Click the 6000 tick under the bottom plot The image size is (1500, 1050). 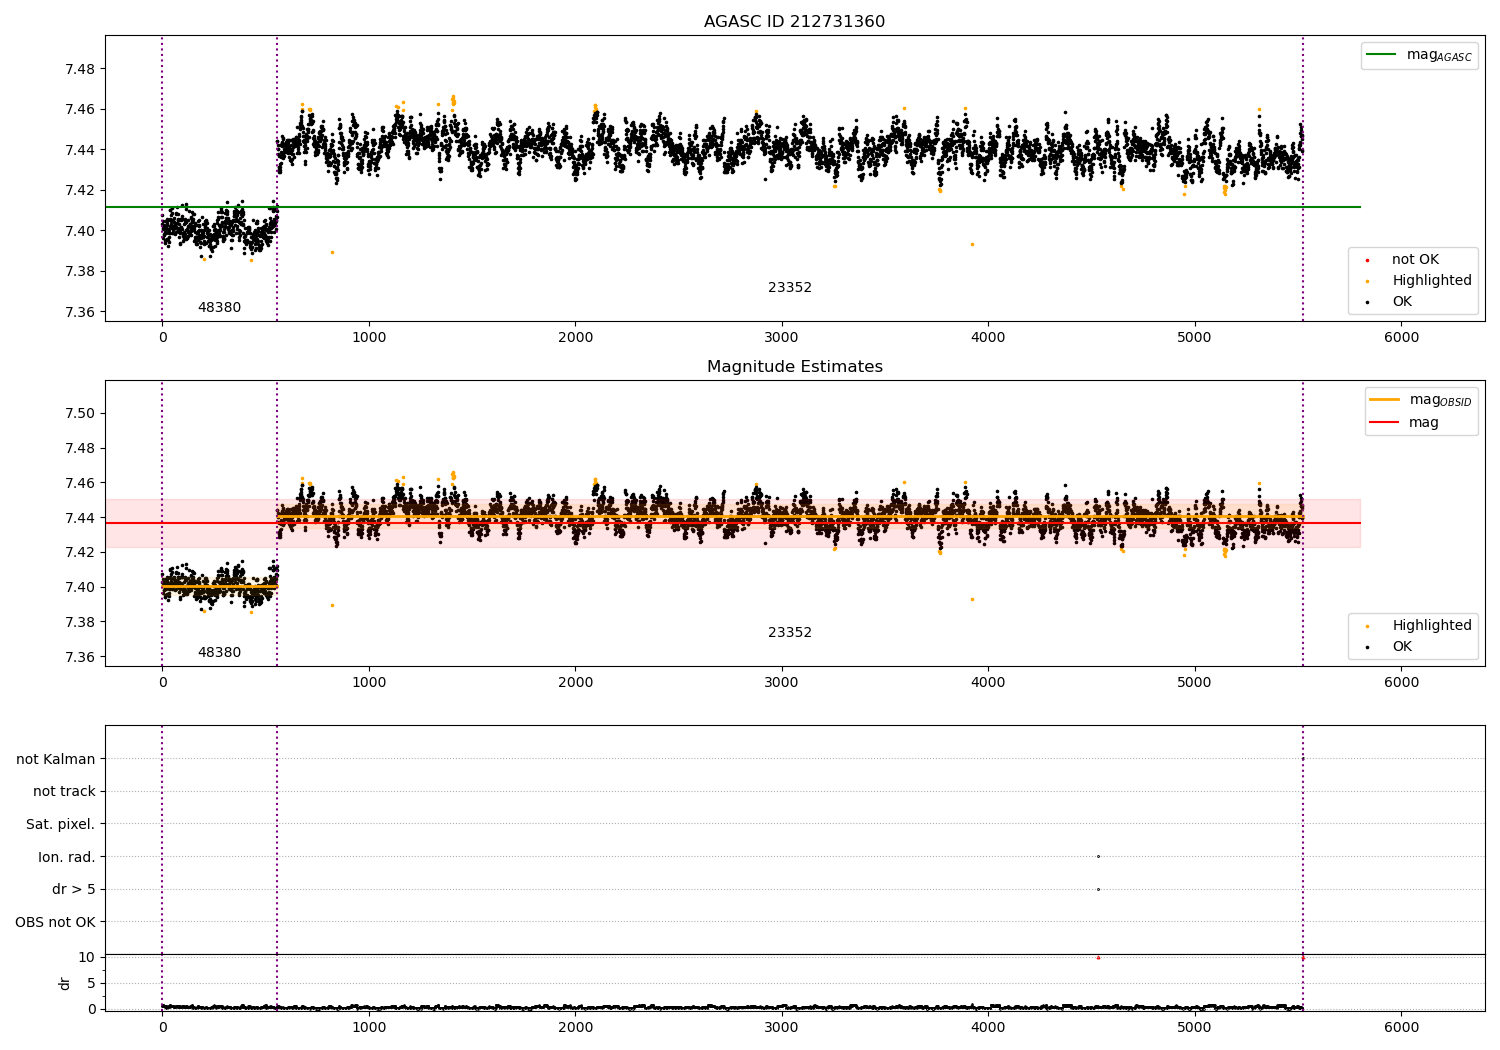click(1401, 1028)
